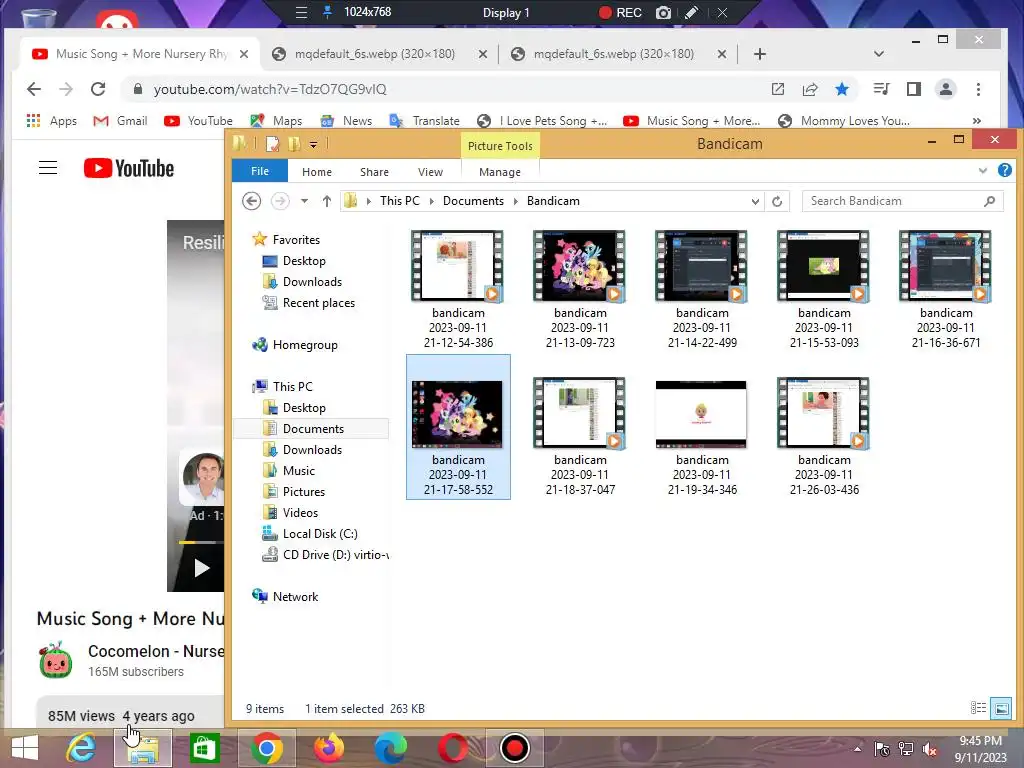Open the Home ribbon tab
Screen dimensions: 1024x768
(x=317, y=172)
